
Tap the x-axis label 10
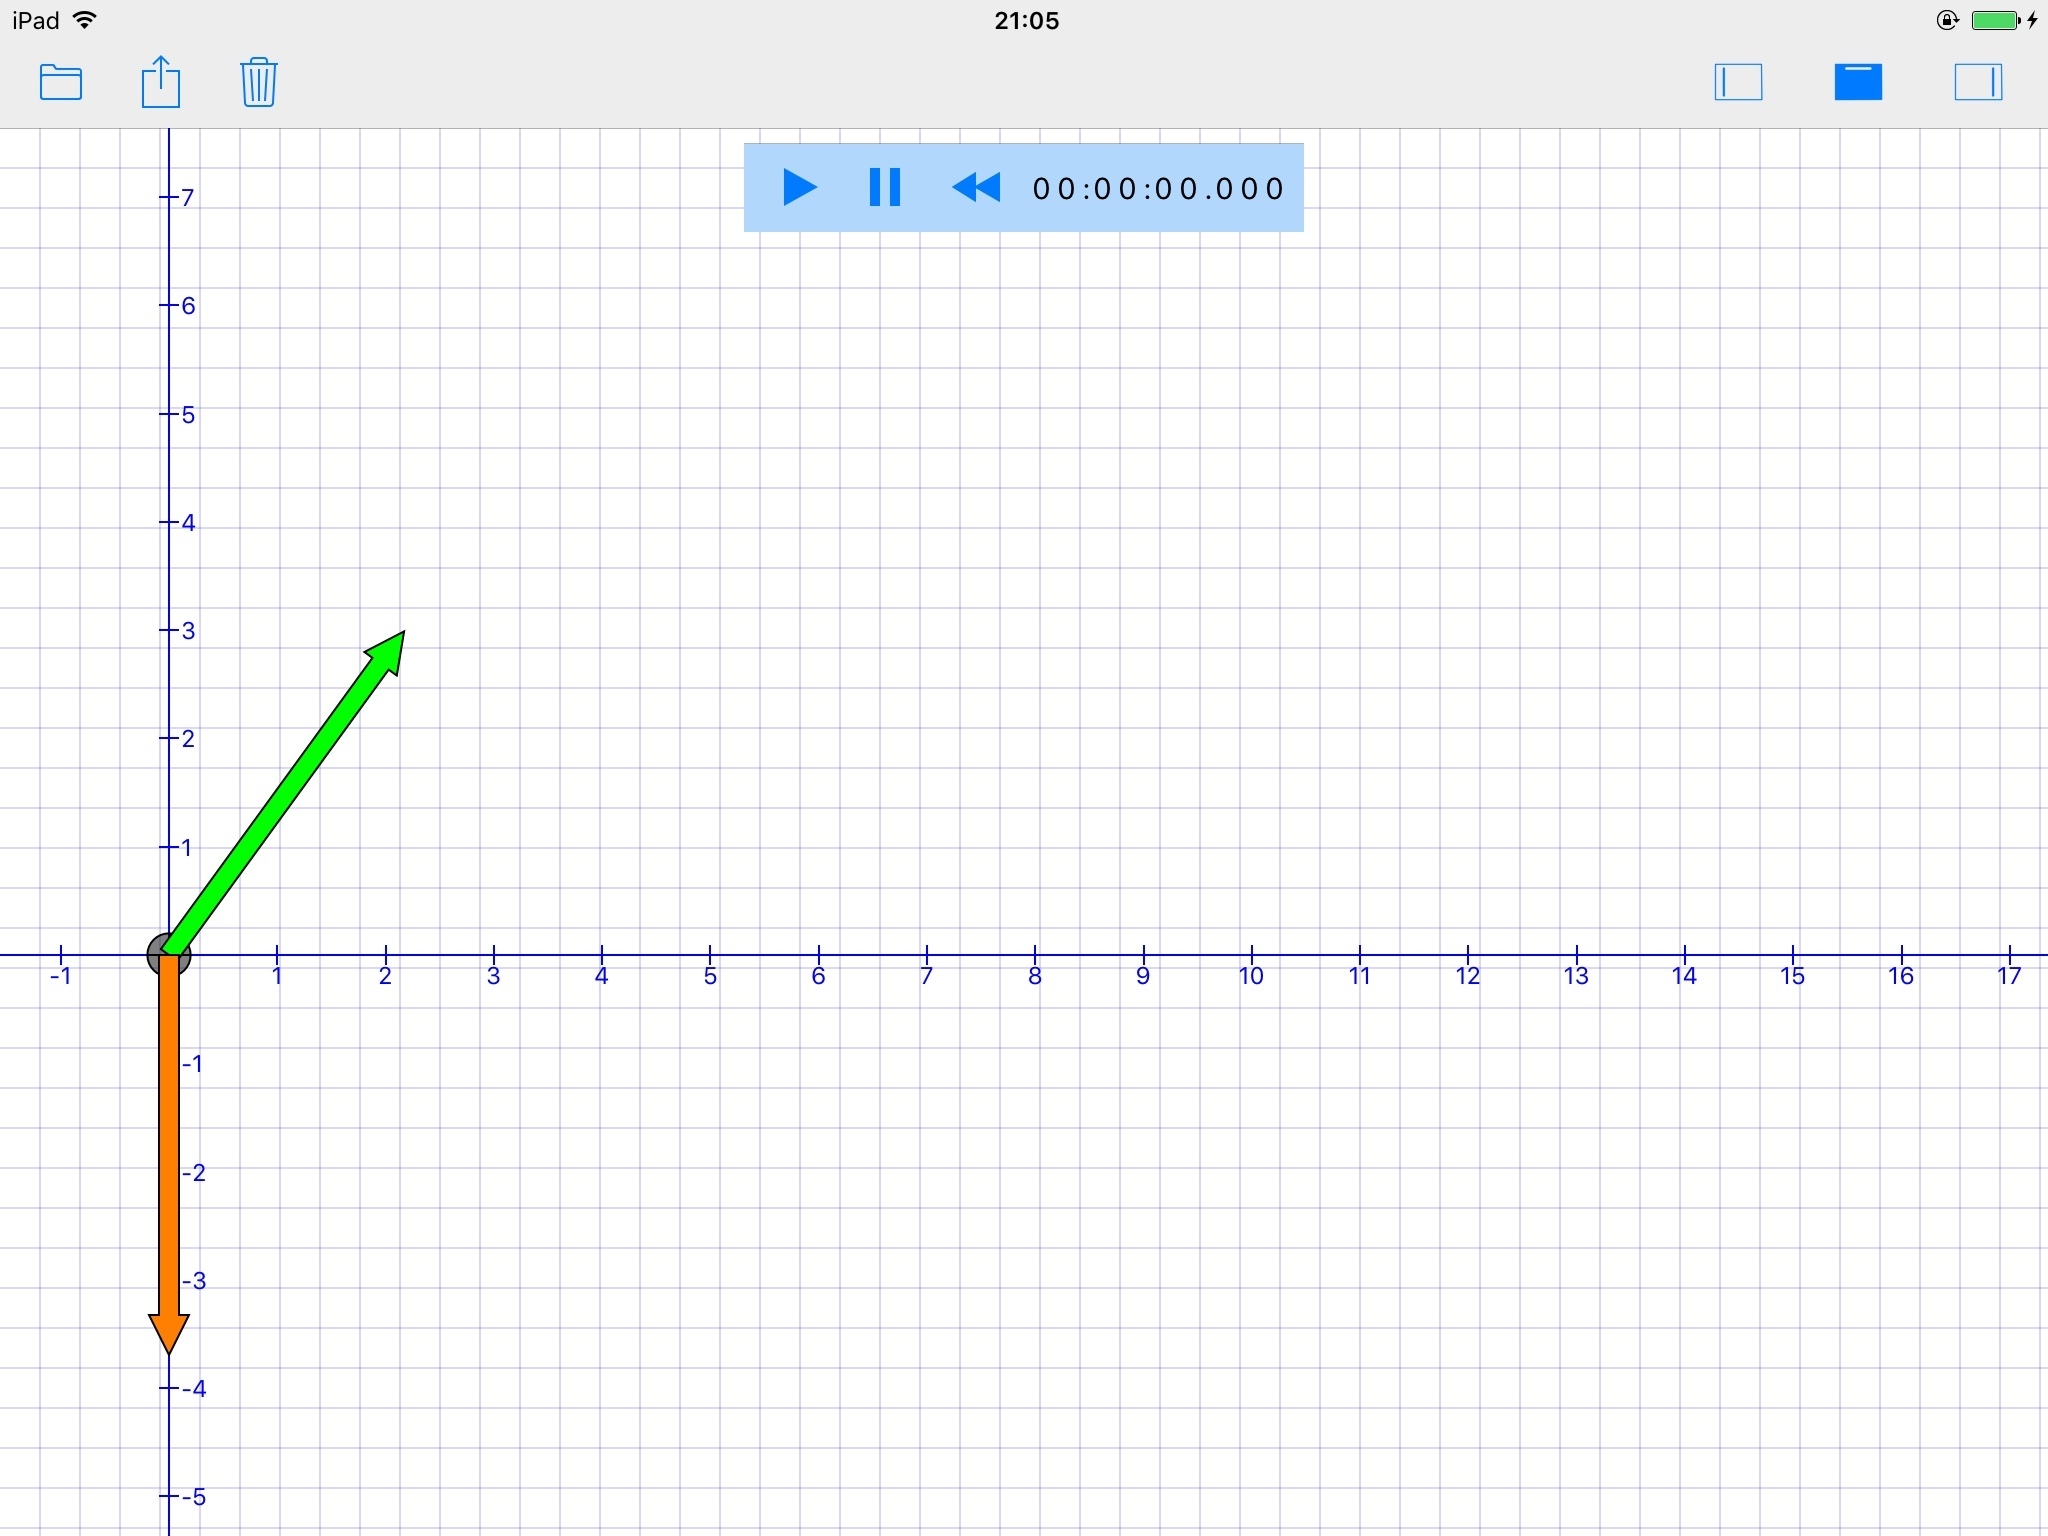pyautogui.click(x=1251, y=976)
